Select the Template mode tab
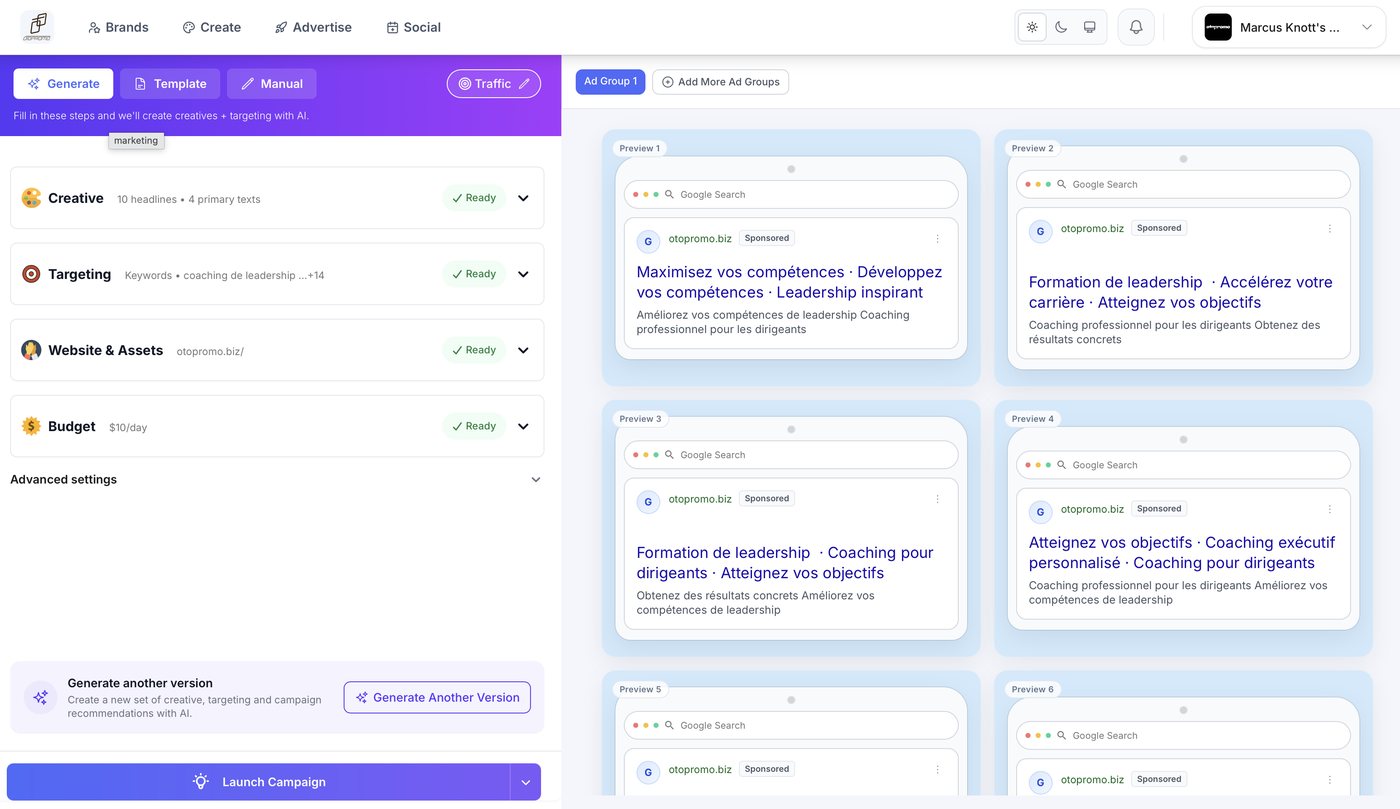 tap(170, 84)
